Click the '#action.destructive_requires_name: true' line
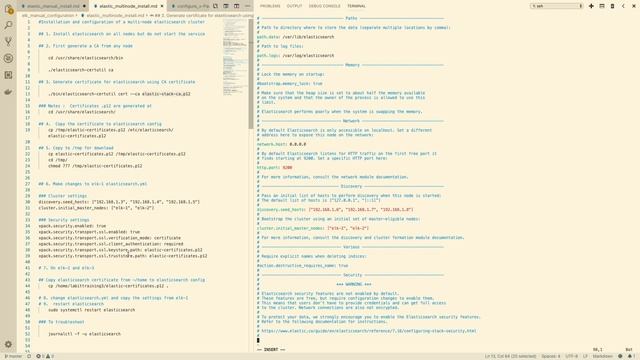This screenshot has height=360, width=640. click(x=302, y=266)
